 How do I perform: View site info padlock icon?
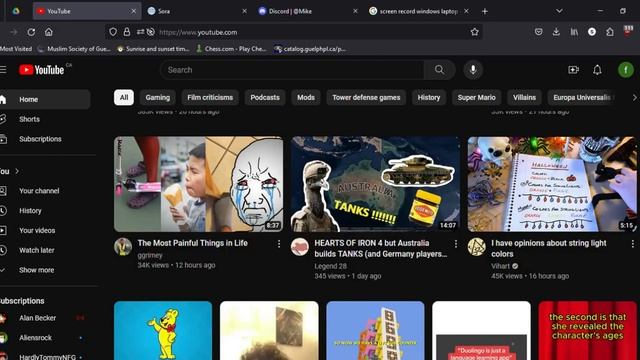[x=127, y=32]
